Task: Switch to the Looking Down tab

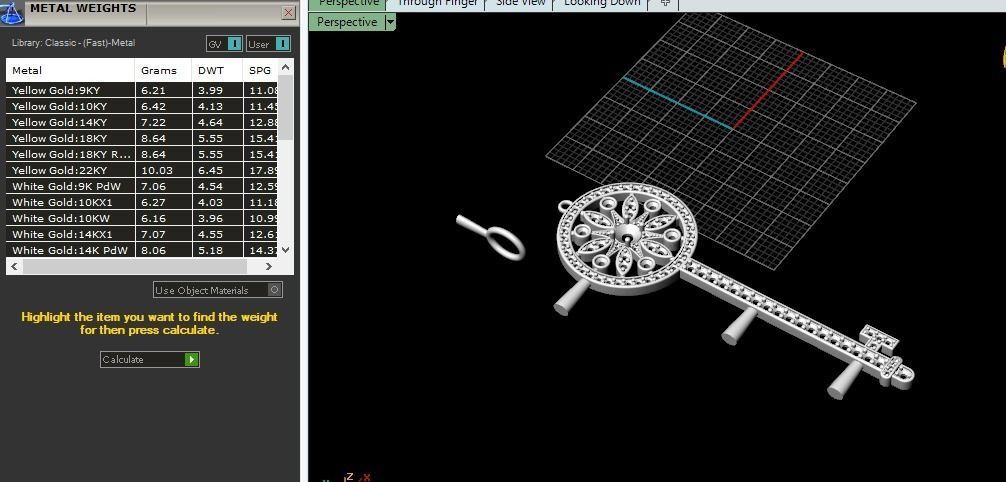Action: click(602, 3)
